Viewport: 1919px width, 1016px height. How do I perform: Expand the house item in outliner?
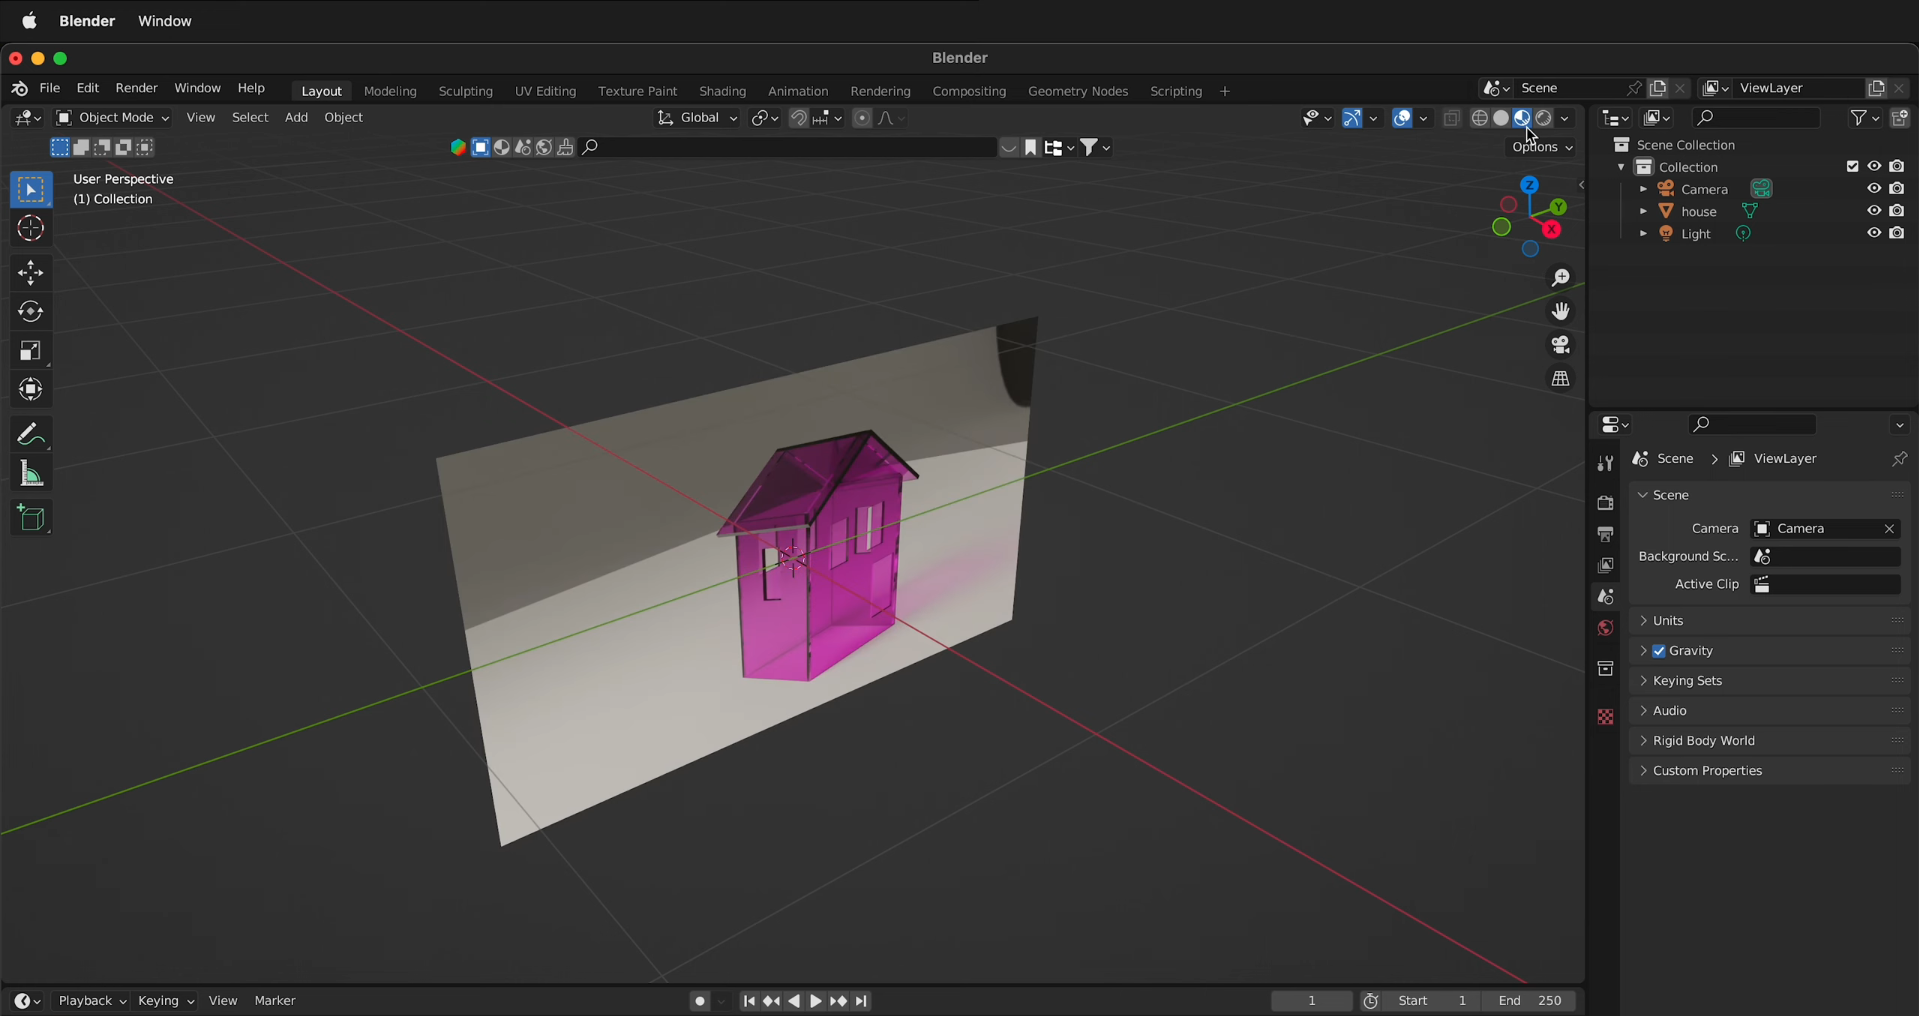[1642, 212]
